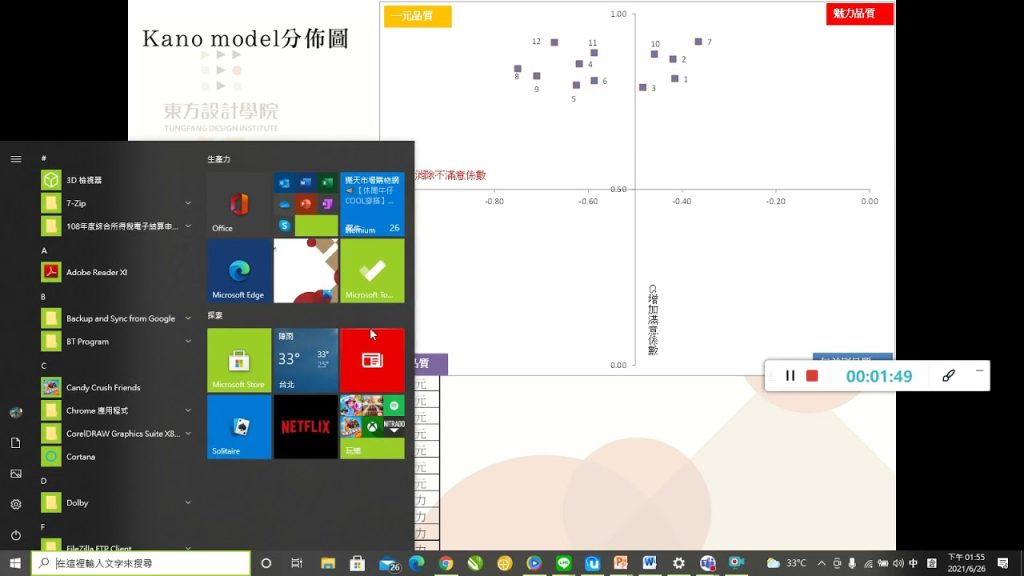Pause the screen recording
The image size is (1024, 576).
coord(790,376)
